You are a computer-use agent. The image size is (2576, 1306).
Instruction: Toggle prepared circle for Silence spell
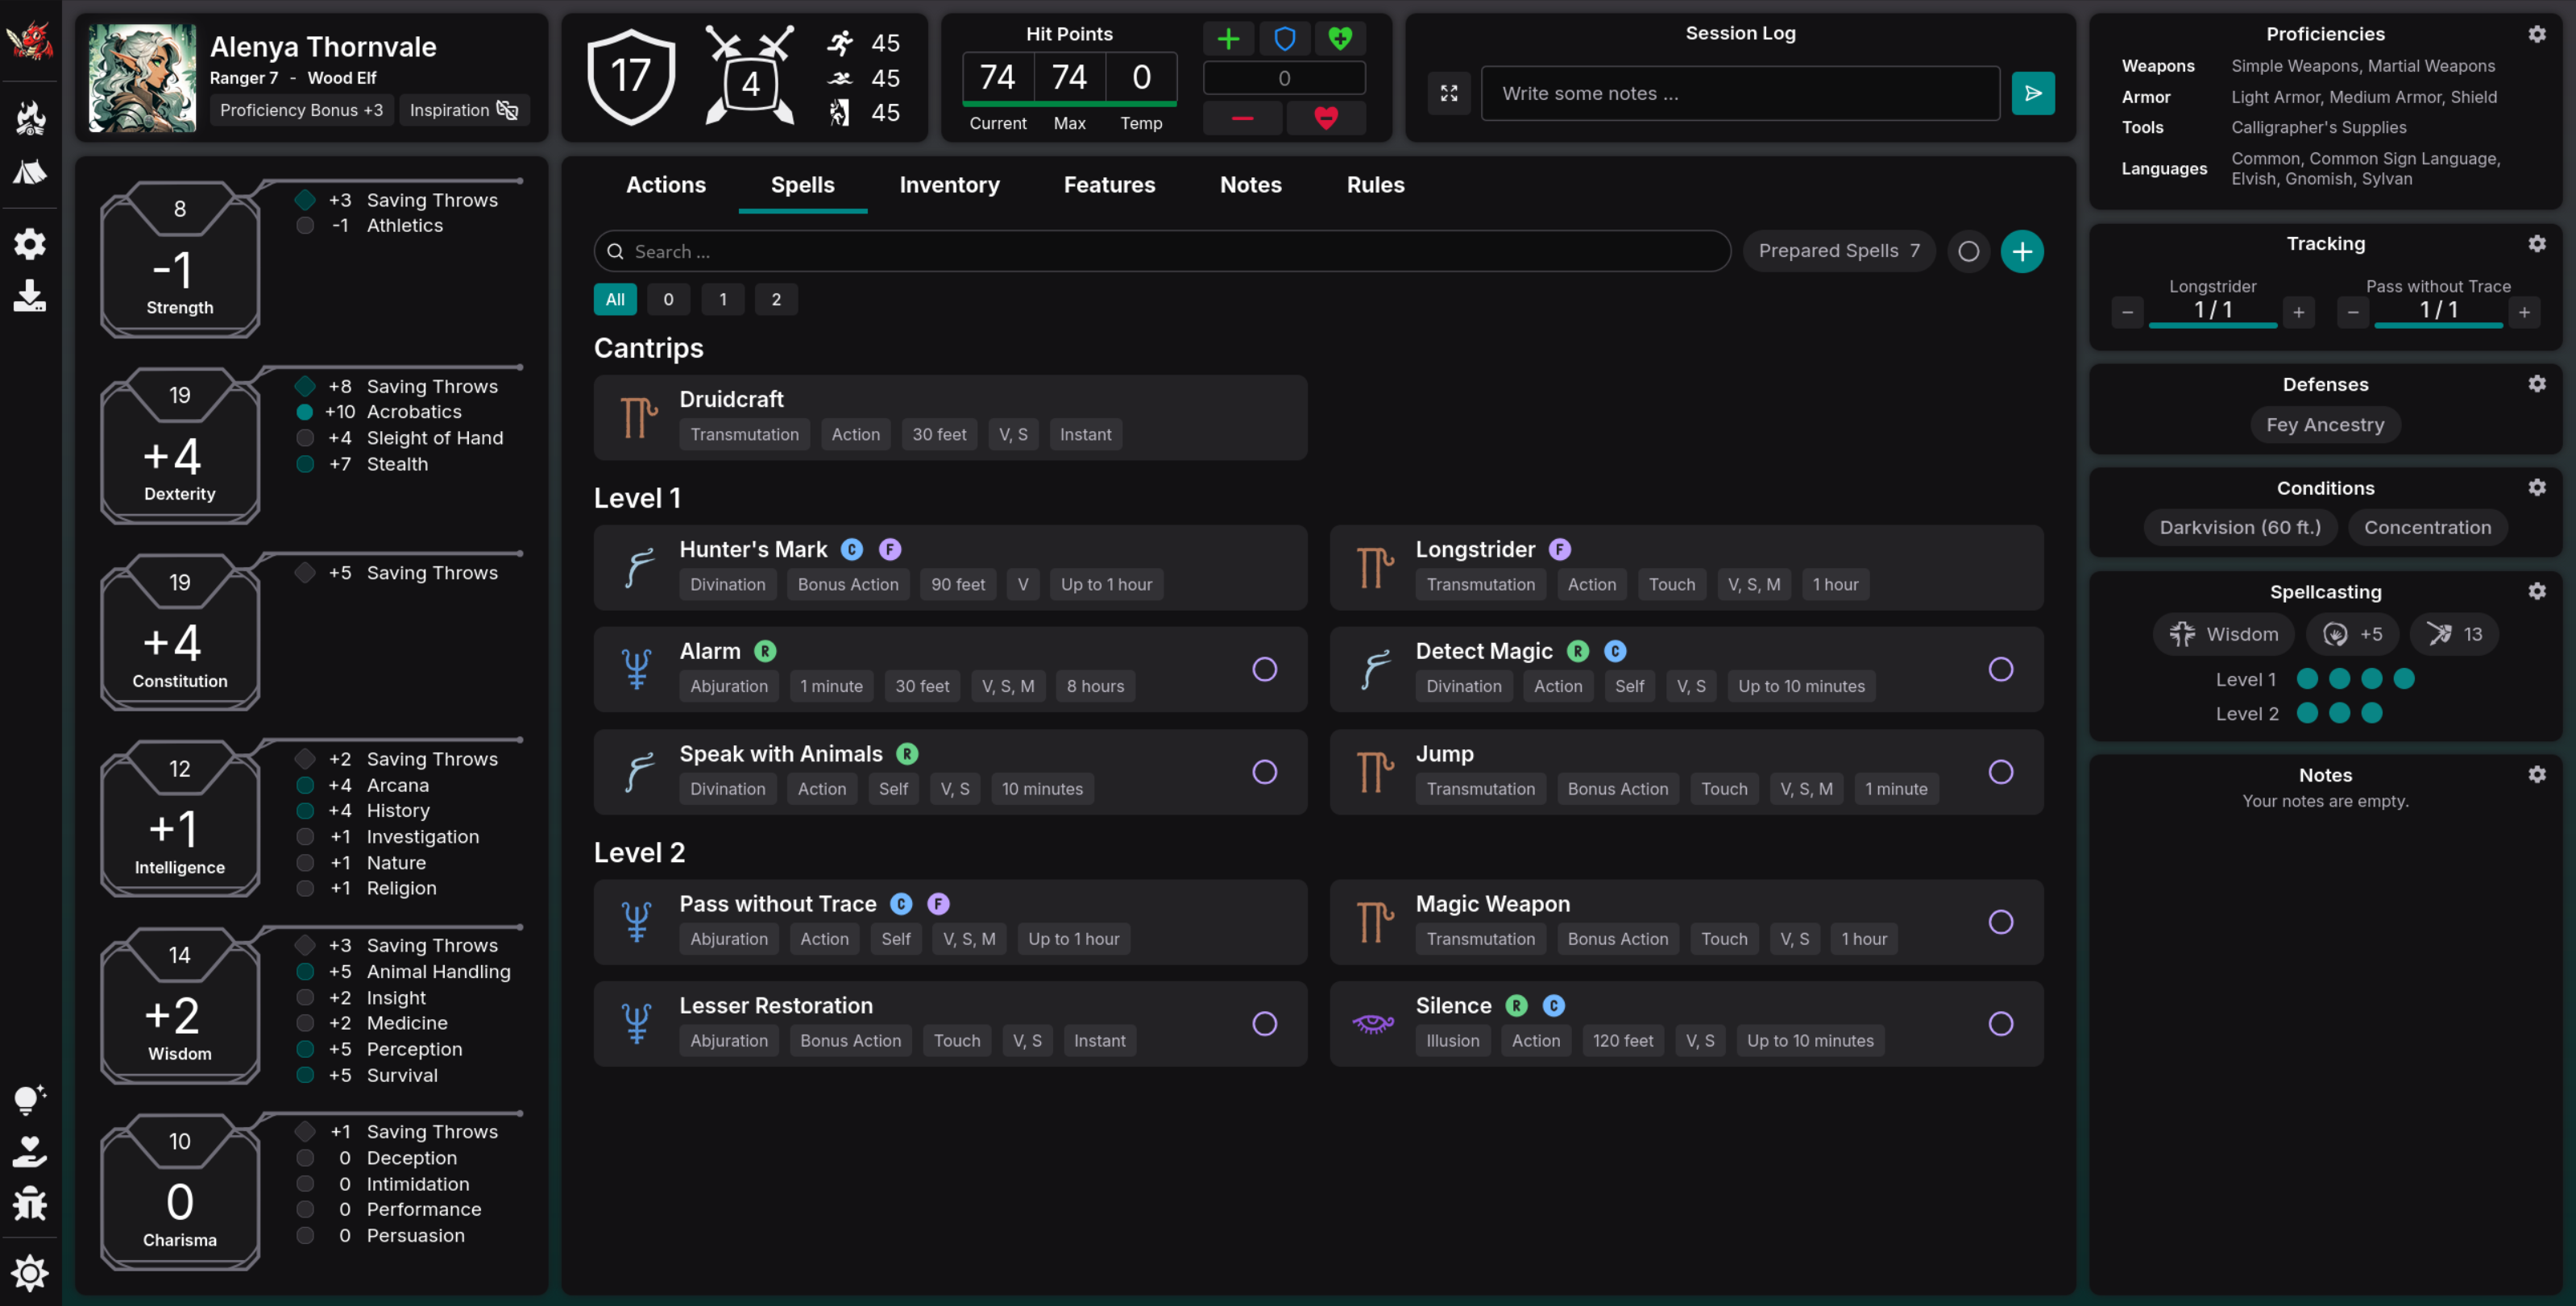[2000, 1023]
